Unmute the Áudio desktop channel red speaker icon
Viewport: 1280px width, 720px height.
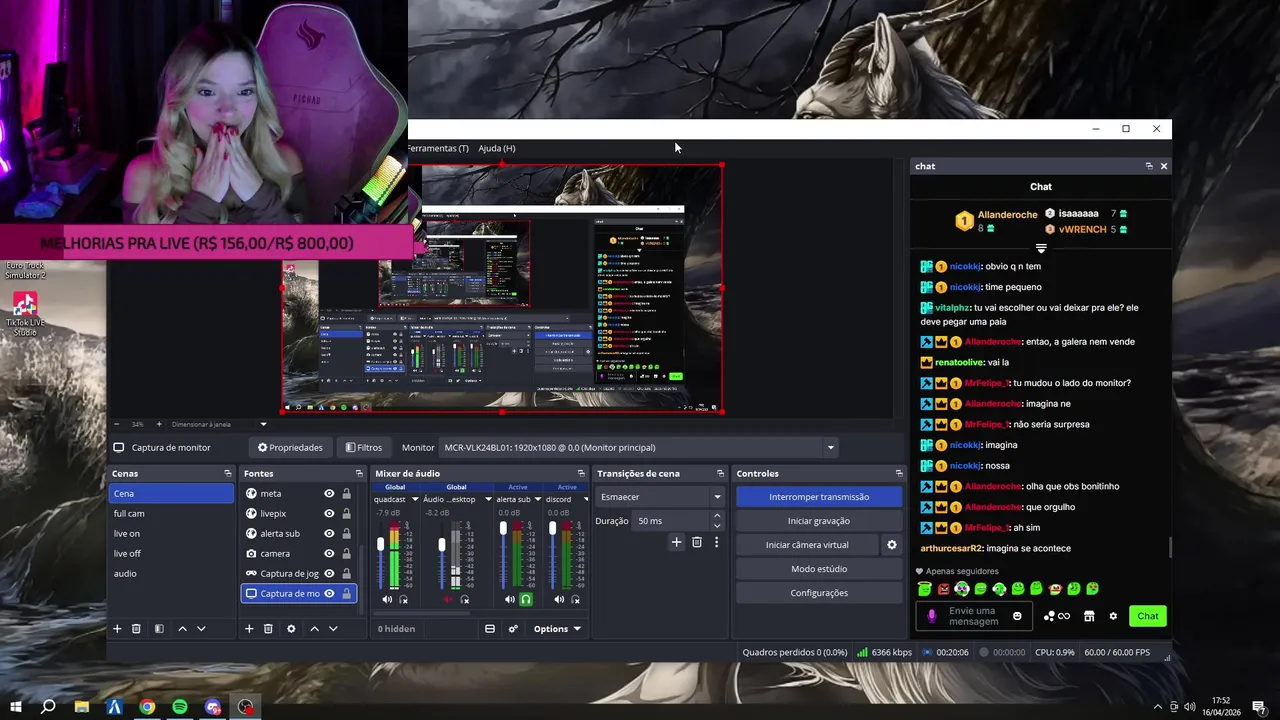click(448, 600)
